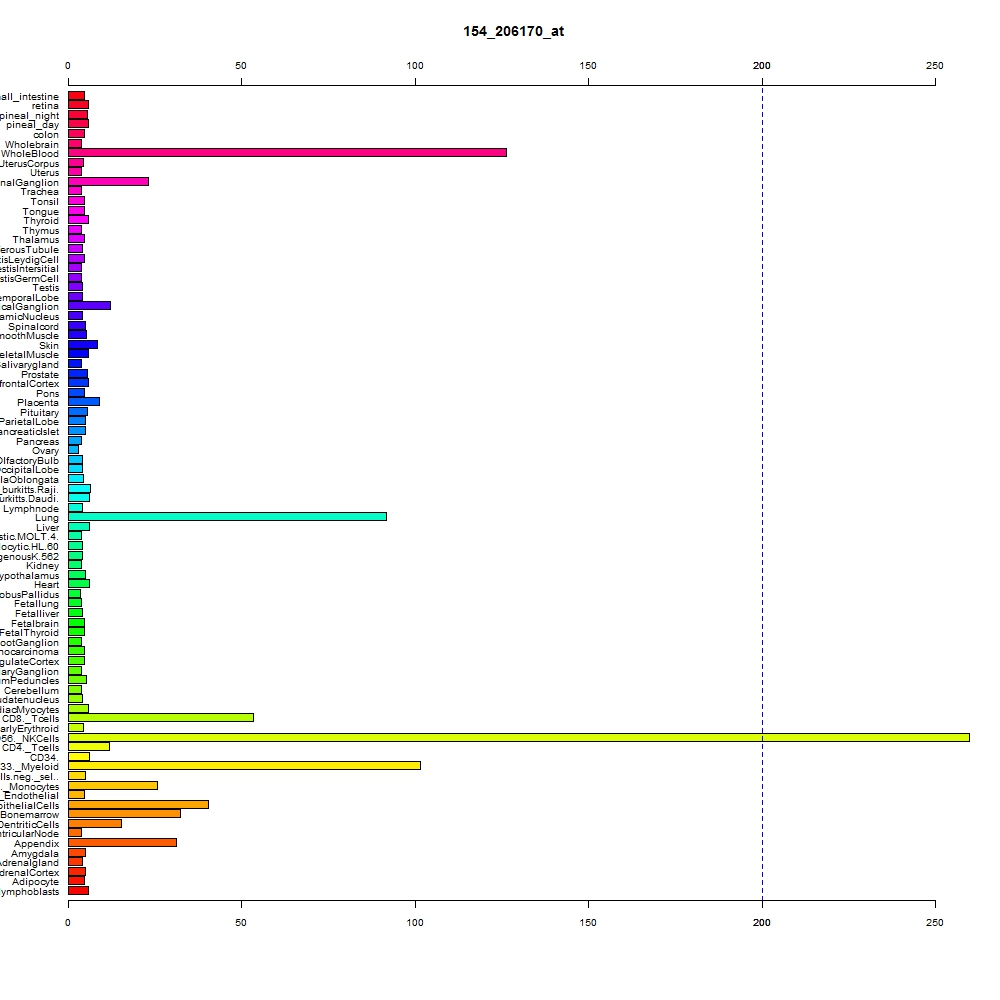Select the Myeloid yellow bar
Viewport: 1000px width, 1000px height.
coord(244,765)
